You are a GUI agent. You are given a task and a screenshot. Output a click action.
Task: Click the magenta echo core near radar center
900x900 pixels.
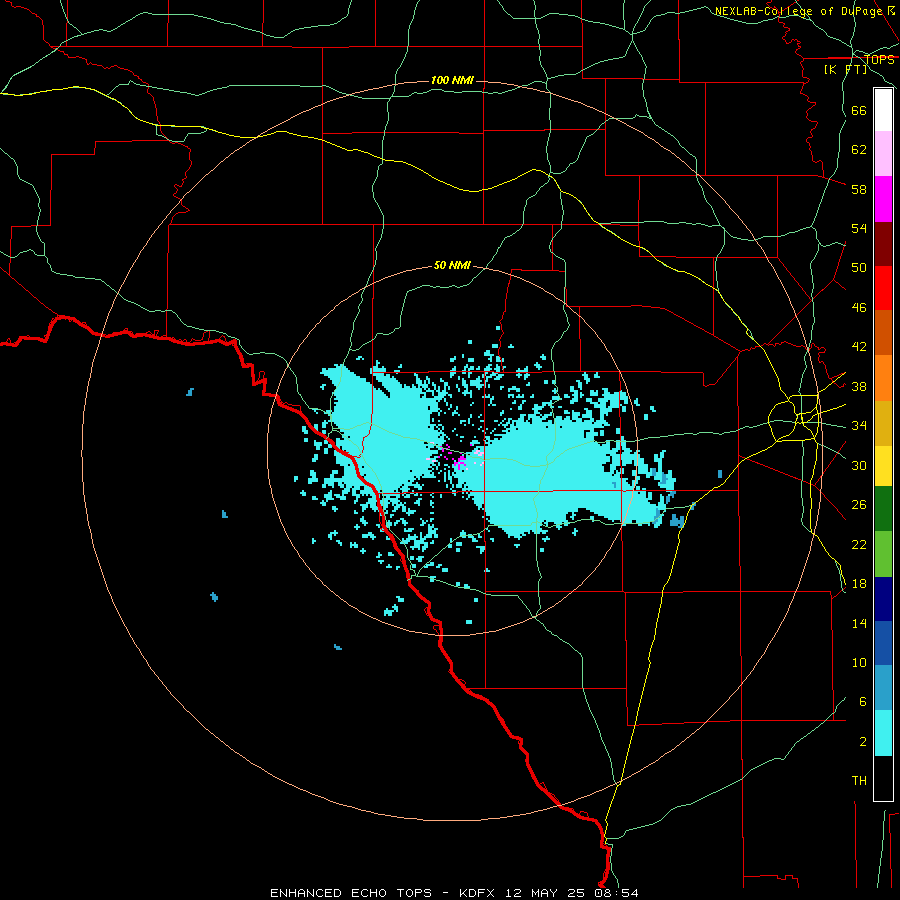[x=460, y=462]
